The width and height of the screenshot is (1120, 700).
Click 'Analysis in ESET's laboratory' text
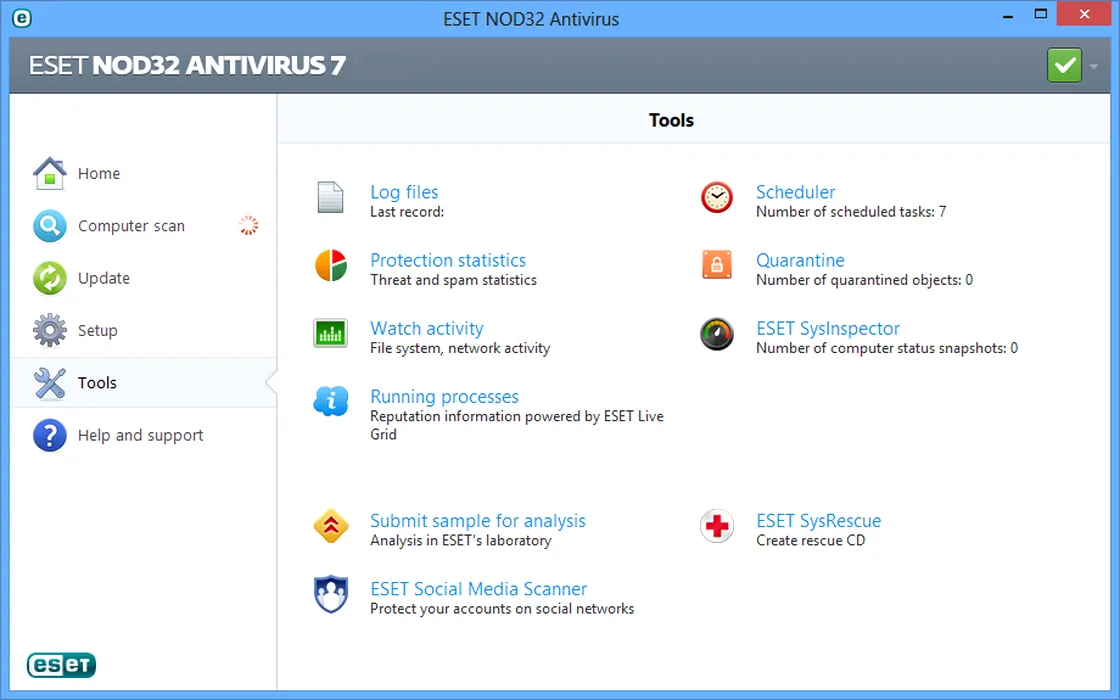pos(461,541)
